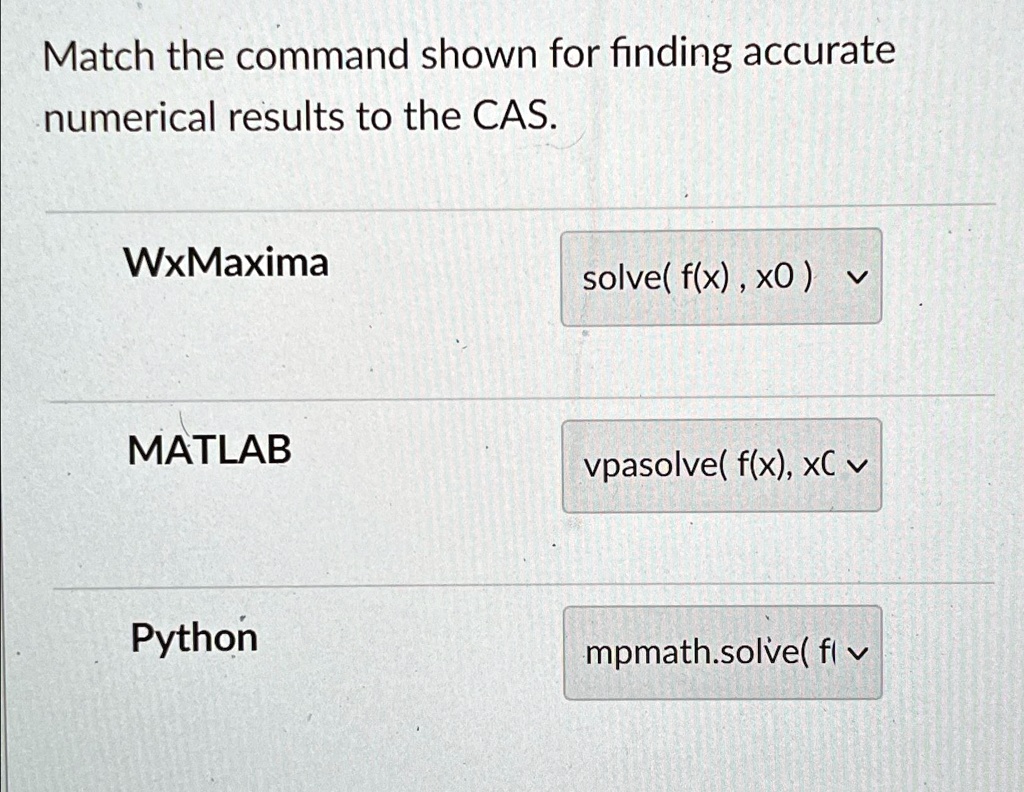This screenshot has height=792, width=1024.
Task: Click the chevron on the vpasolve( f(x) dropdown
Action: point(858,465)
